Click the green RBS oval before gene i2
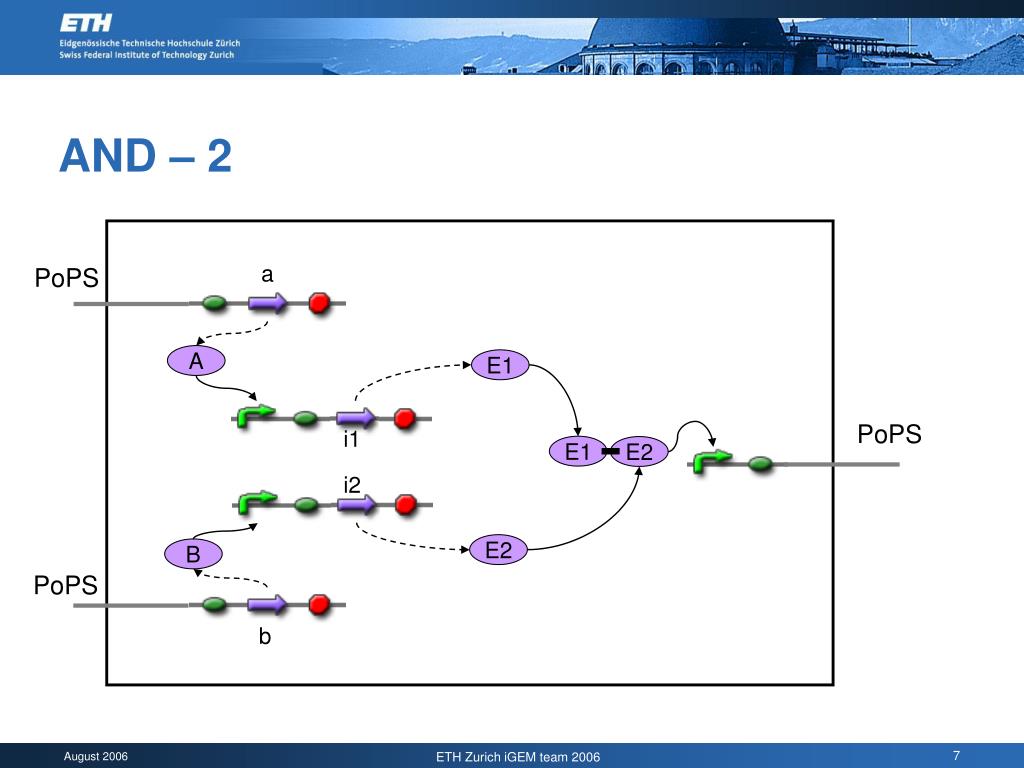Screen dimensions: 1024x768 pos(306,504)
